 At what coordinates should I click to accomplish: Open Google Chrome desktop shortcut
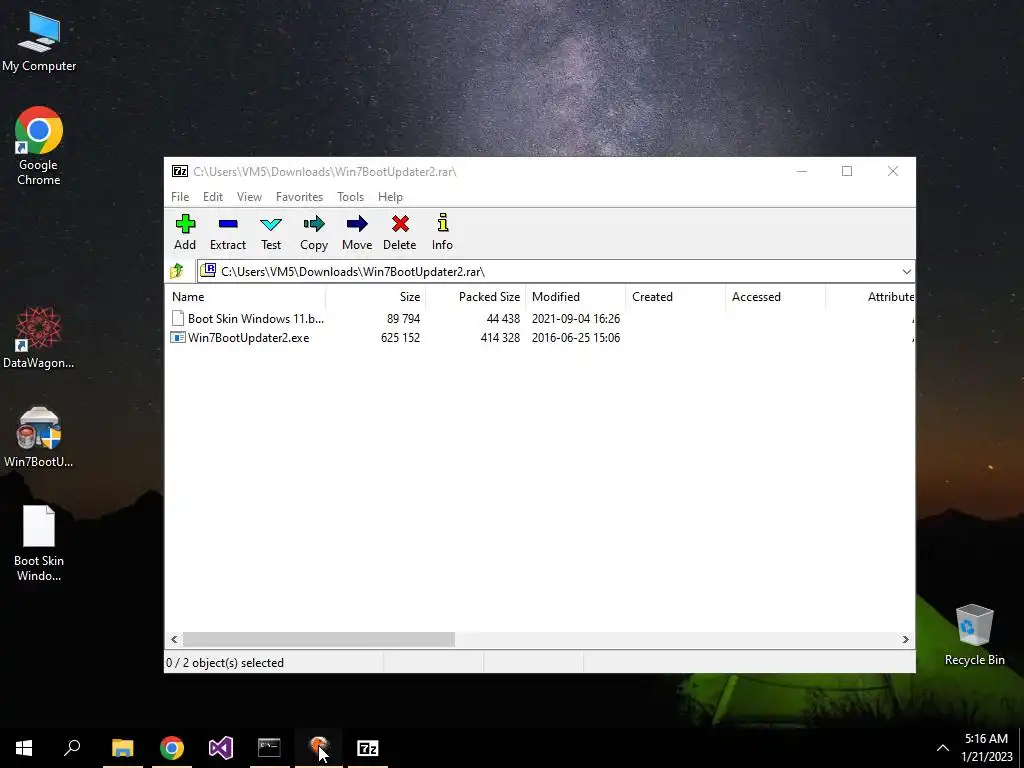[x=39, y=146]
